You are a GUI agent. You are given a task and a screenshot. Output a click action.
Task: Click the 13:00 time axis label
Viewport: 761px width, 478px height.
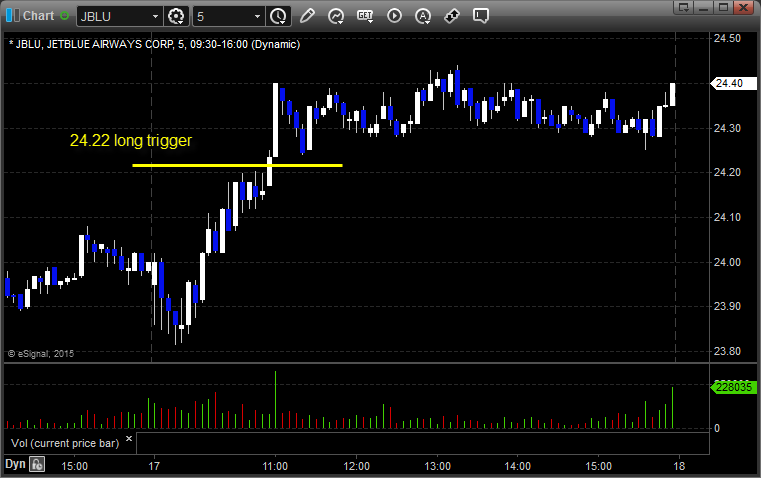click(437, 466)
